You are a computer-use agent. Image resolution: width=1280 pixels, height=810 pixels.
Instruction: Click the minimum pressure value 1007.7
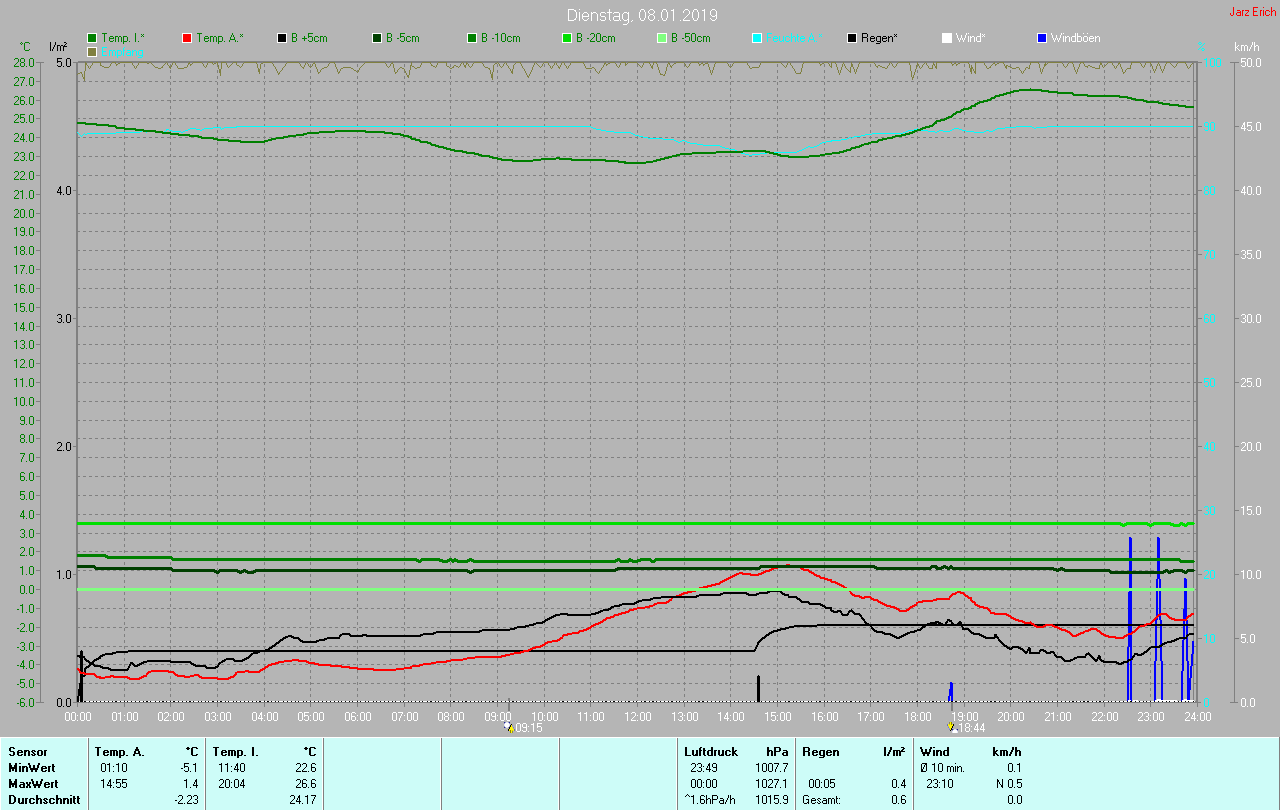point(772,767)
